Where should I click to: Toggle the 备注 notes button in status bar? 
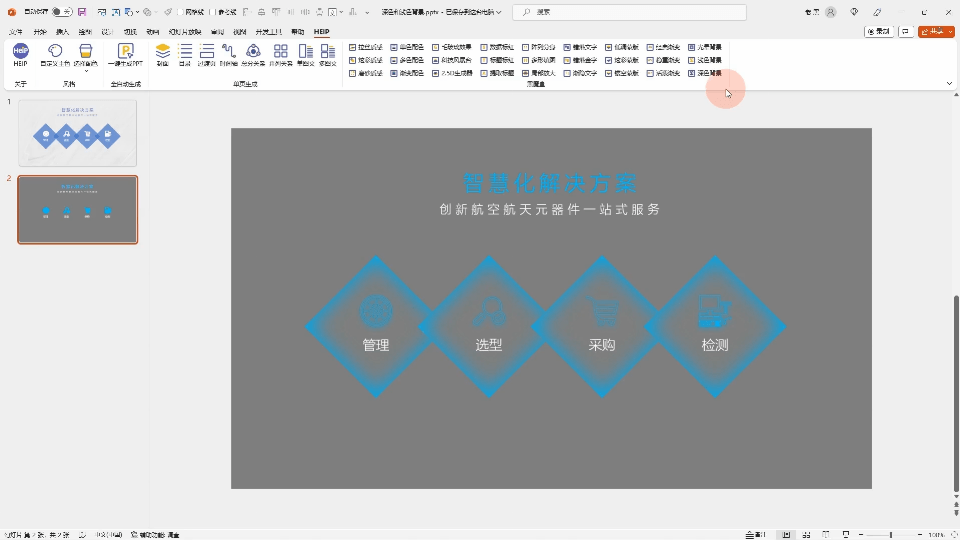click(x=756, y=534)
